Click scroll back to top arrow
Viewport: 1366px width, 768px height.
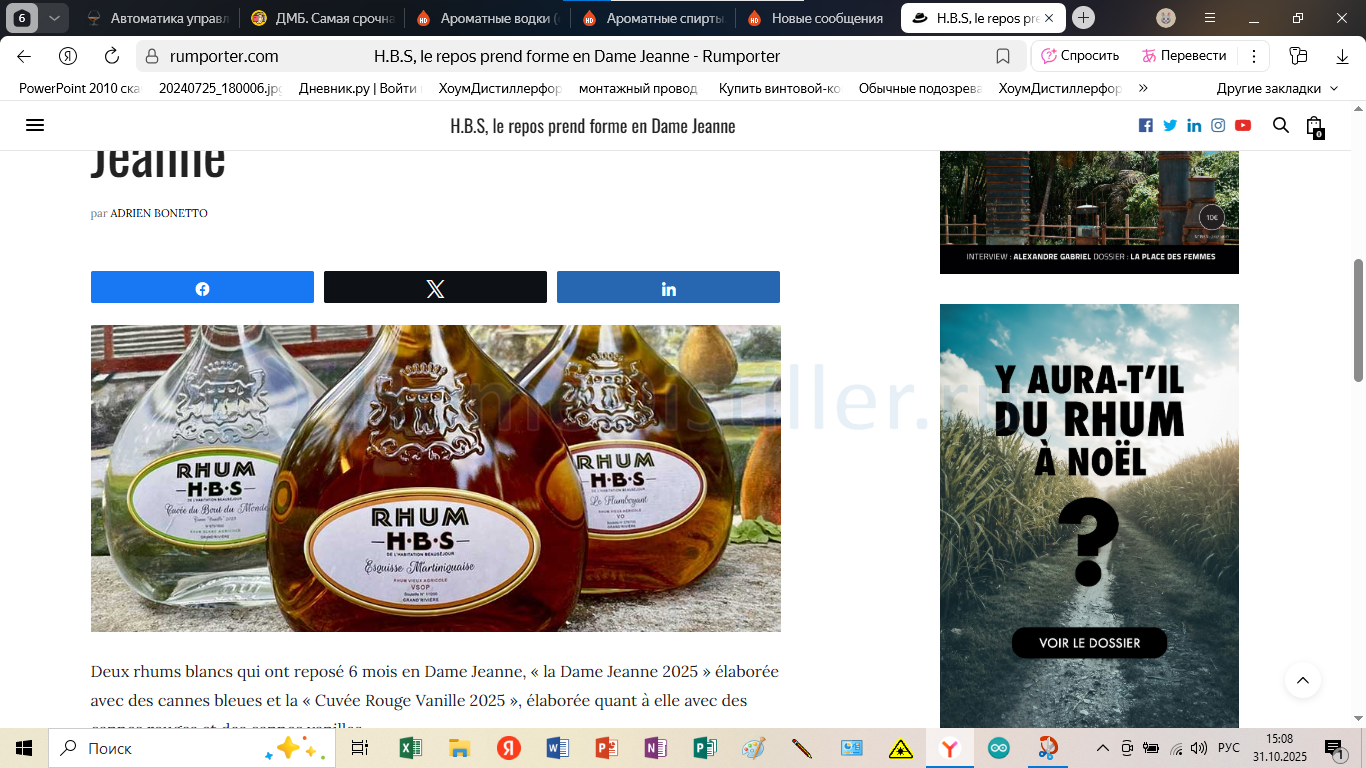click(x=1302, y=680)
